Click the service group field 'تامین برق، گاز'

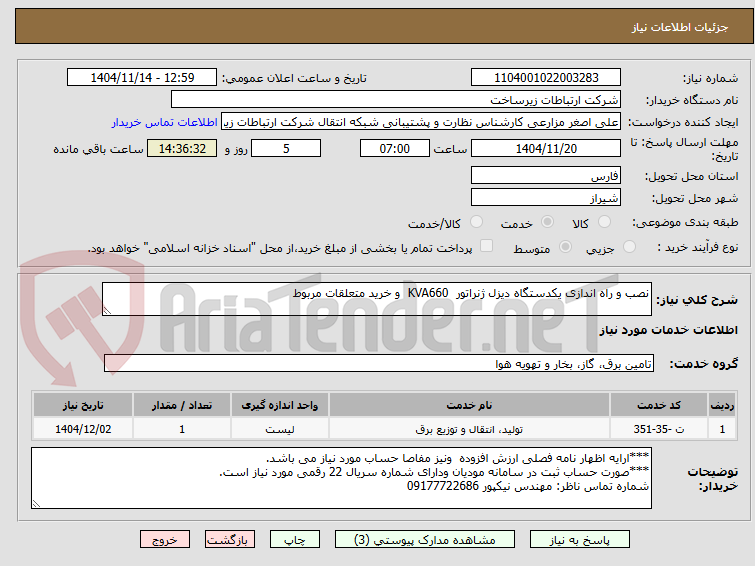coord(379,363)
